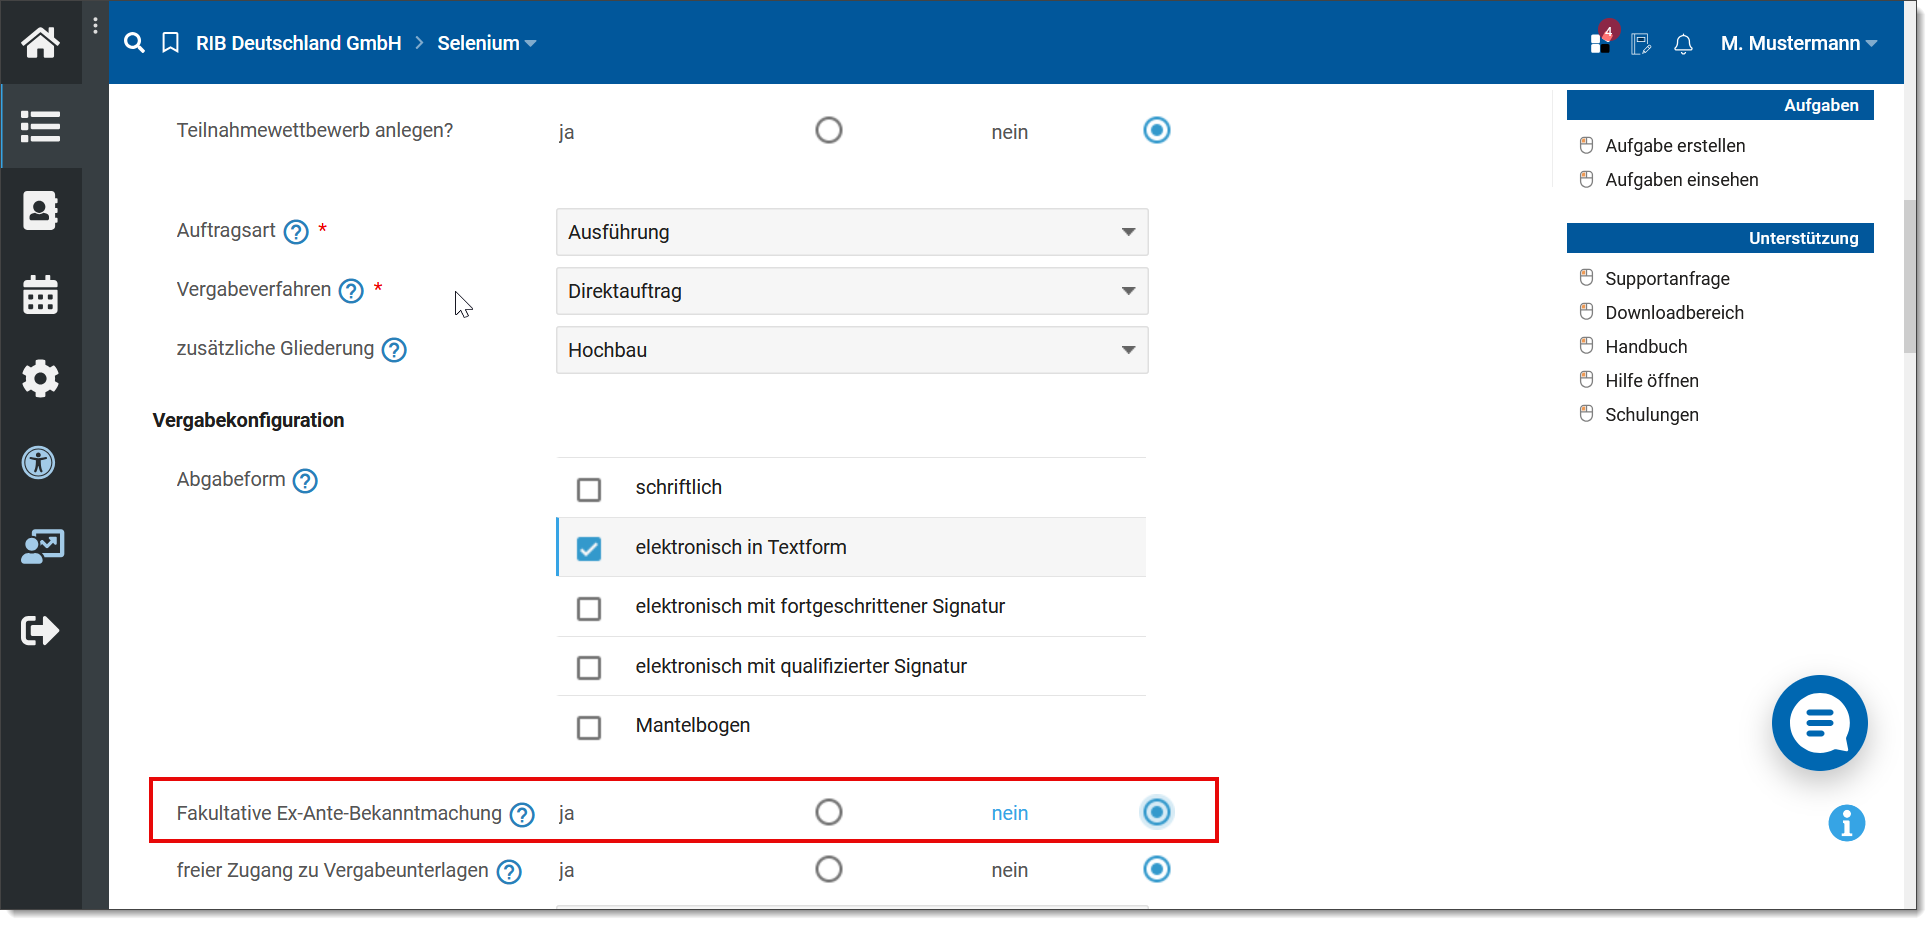
Task: Open Downloadbereich link
Action: [x=1674, y=313]
